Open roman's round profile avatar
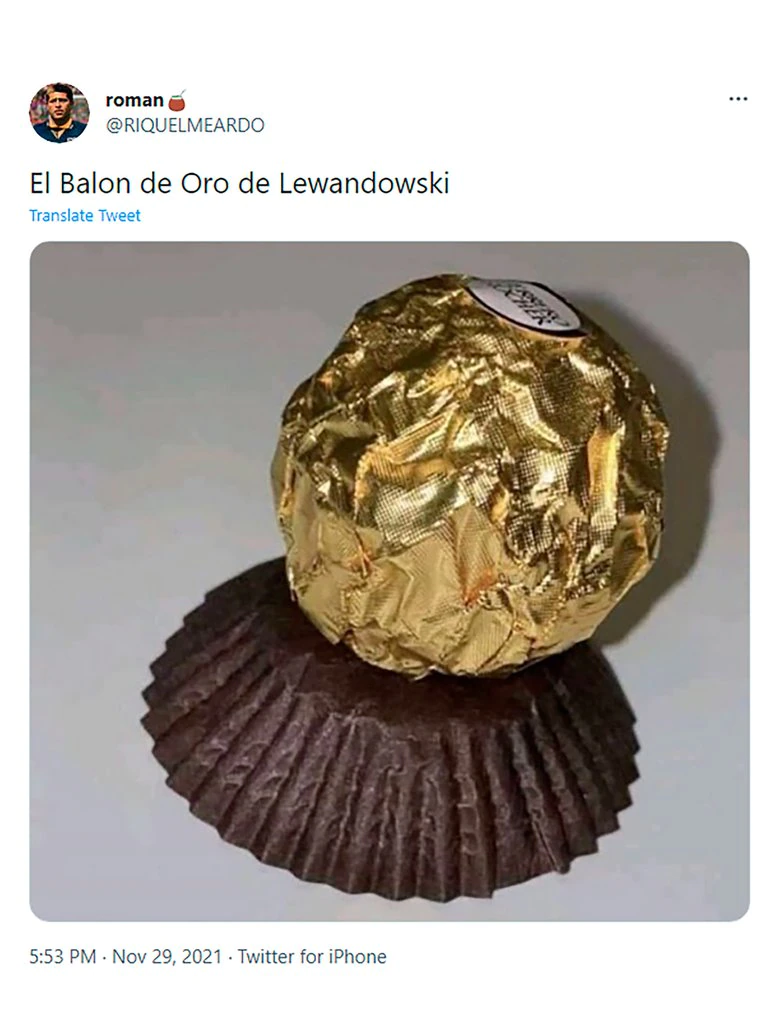 point(59,112)
